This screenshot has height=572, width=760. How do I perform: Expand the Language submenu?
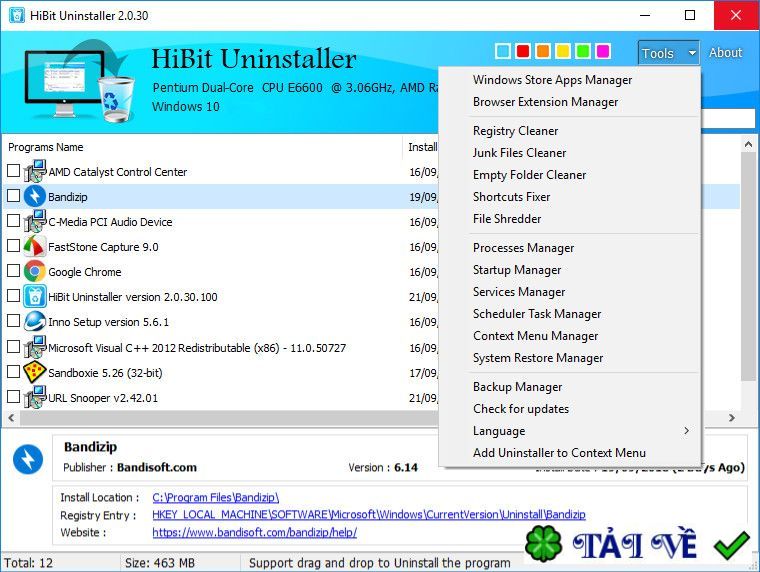[570, 430]
